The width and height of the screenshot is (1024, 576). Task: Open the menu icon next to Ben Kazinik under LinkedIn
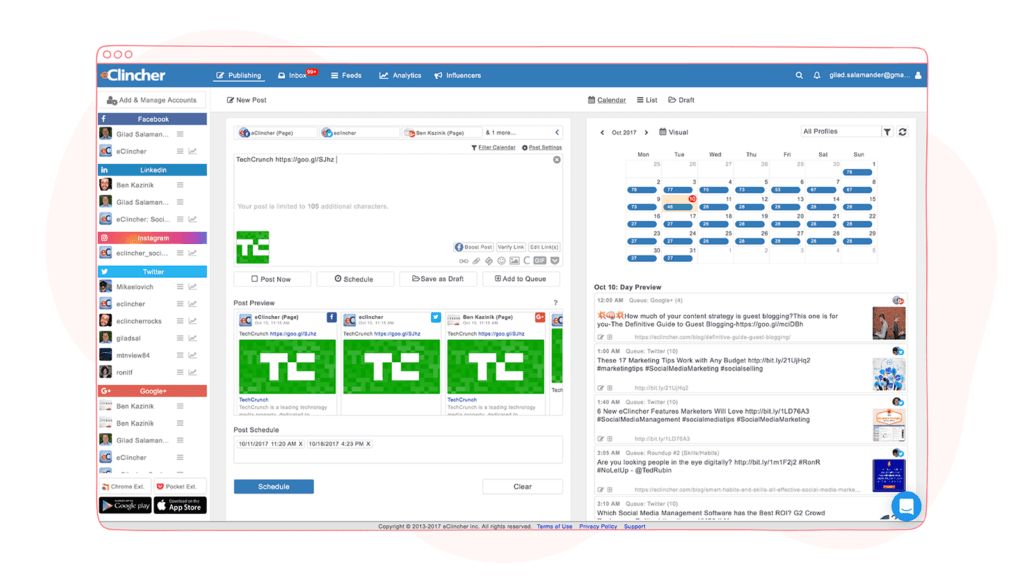[180, 185]
